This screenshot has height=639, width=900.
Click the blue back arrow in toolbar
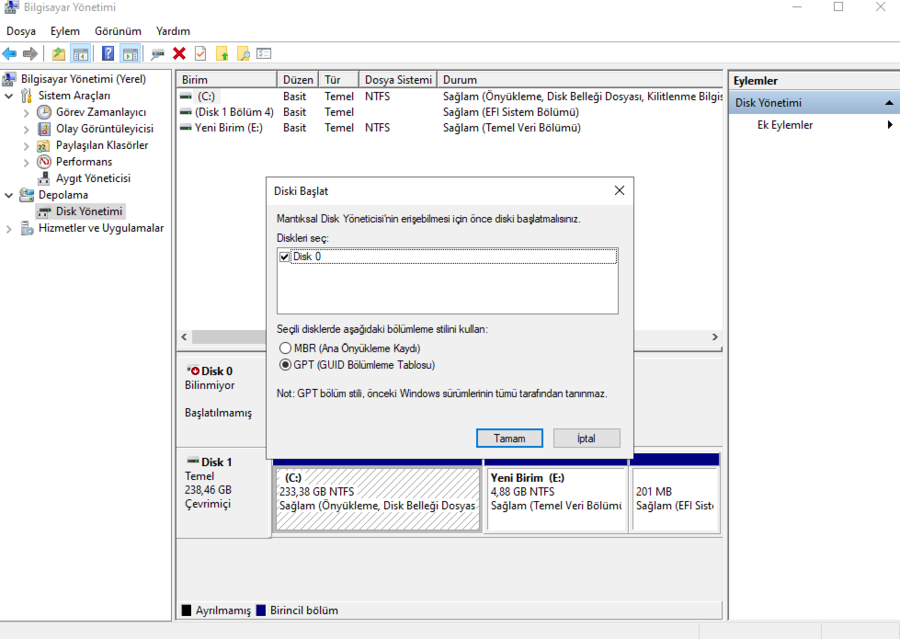coord(10,54)
